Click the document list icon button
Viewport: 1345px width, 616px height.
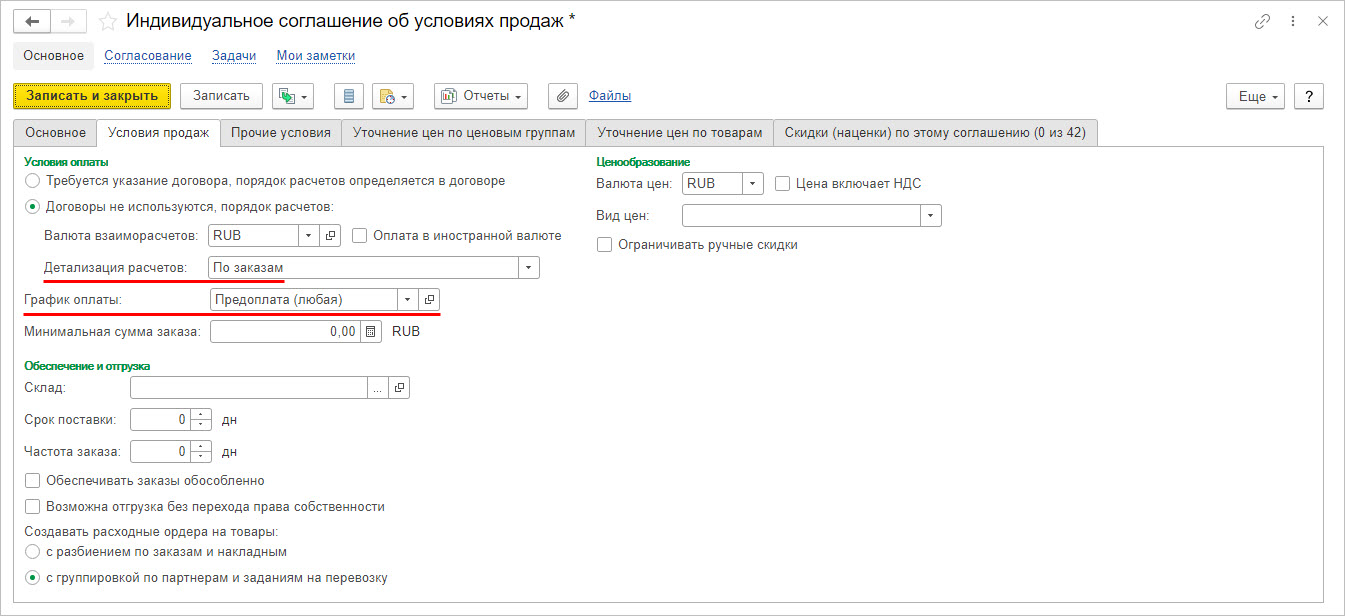348,96
